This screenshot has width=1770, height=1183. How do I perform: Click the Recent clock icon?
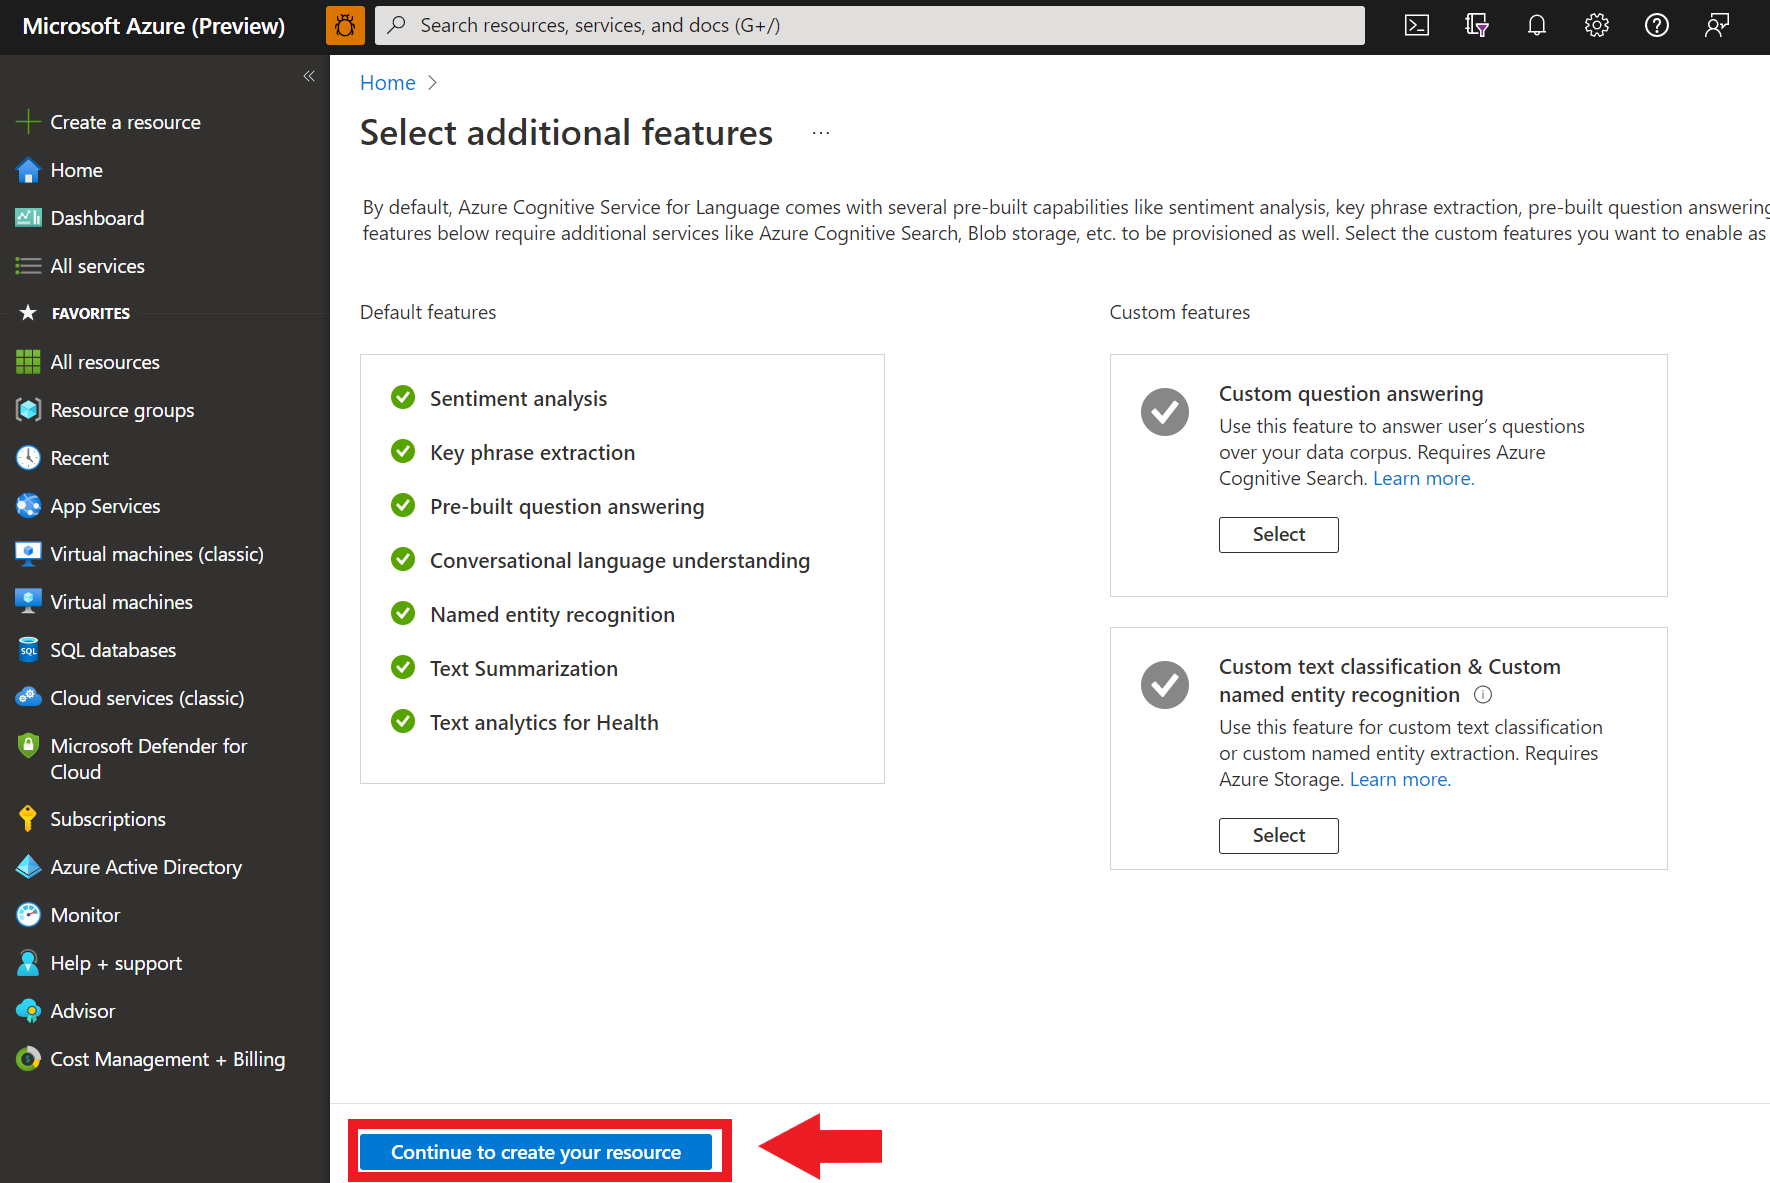pos(28,458)
